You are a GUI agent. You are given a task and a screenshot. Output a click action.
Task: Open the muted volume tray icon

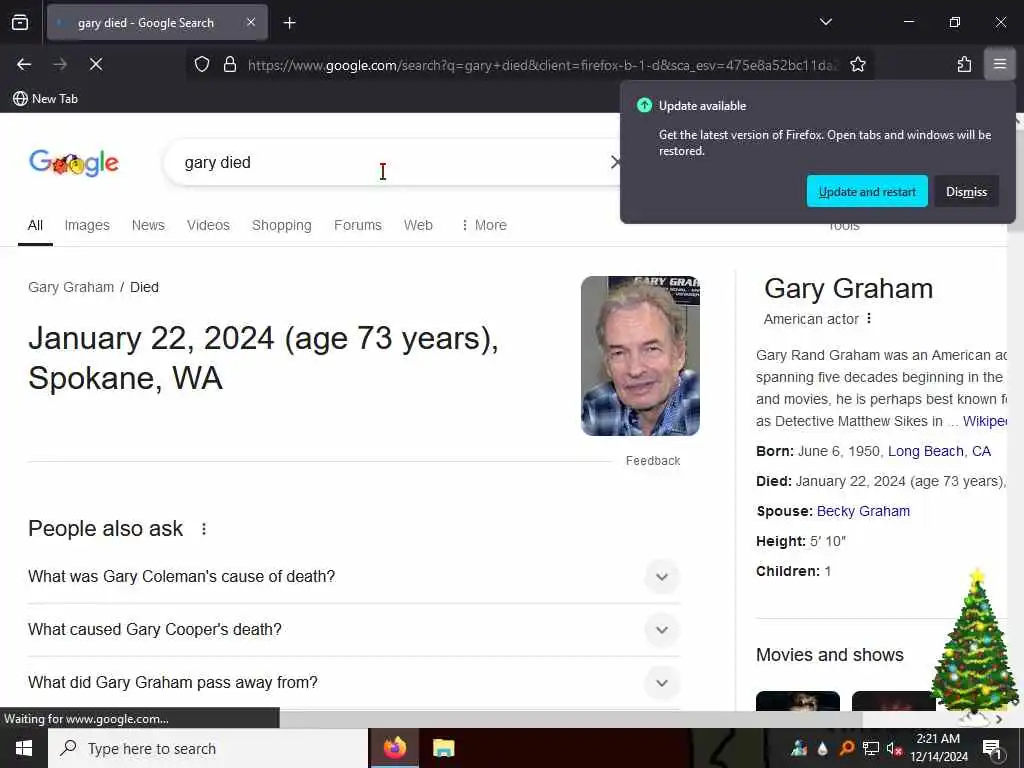894,748
